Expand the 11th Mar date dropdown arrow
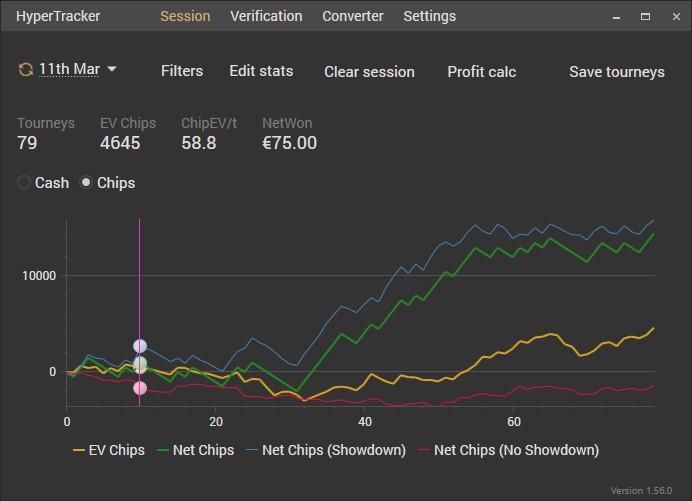The height and width of the screenshot is (501, 692). [112, 70]
